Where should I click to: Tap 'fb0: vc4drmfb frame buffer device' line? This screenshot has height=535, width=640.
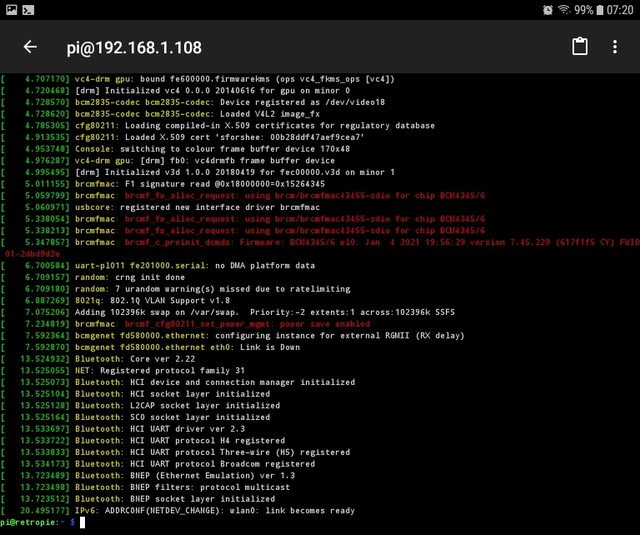(168, 160)
